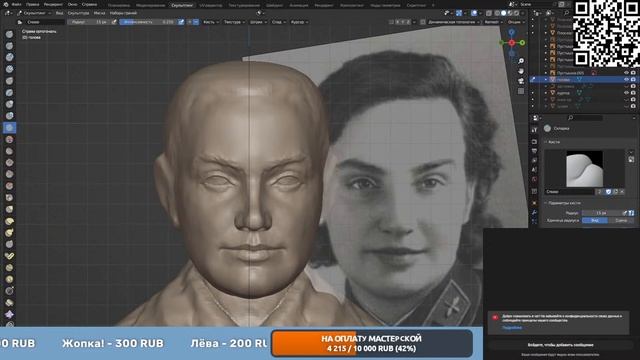Viewport: 640px width, 360px height.
Task: Select the Cloth brush tool
Action: pos(9,314)
